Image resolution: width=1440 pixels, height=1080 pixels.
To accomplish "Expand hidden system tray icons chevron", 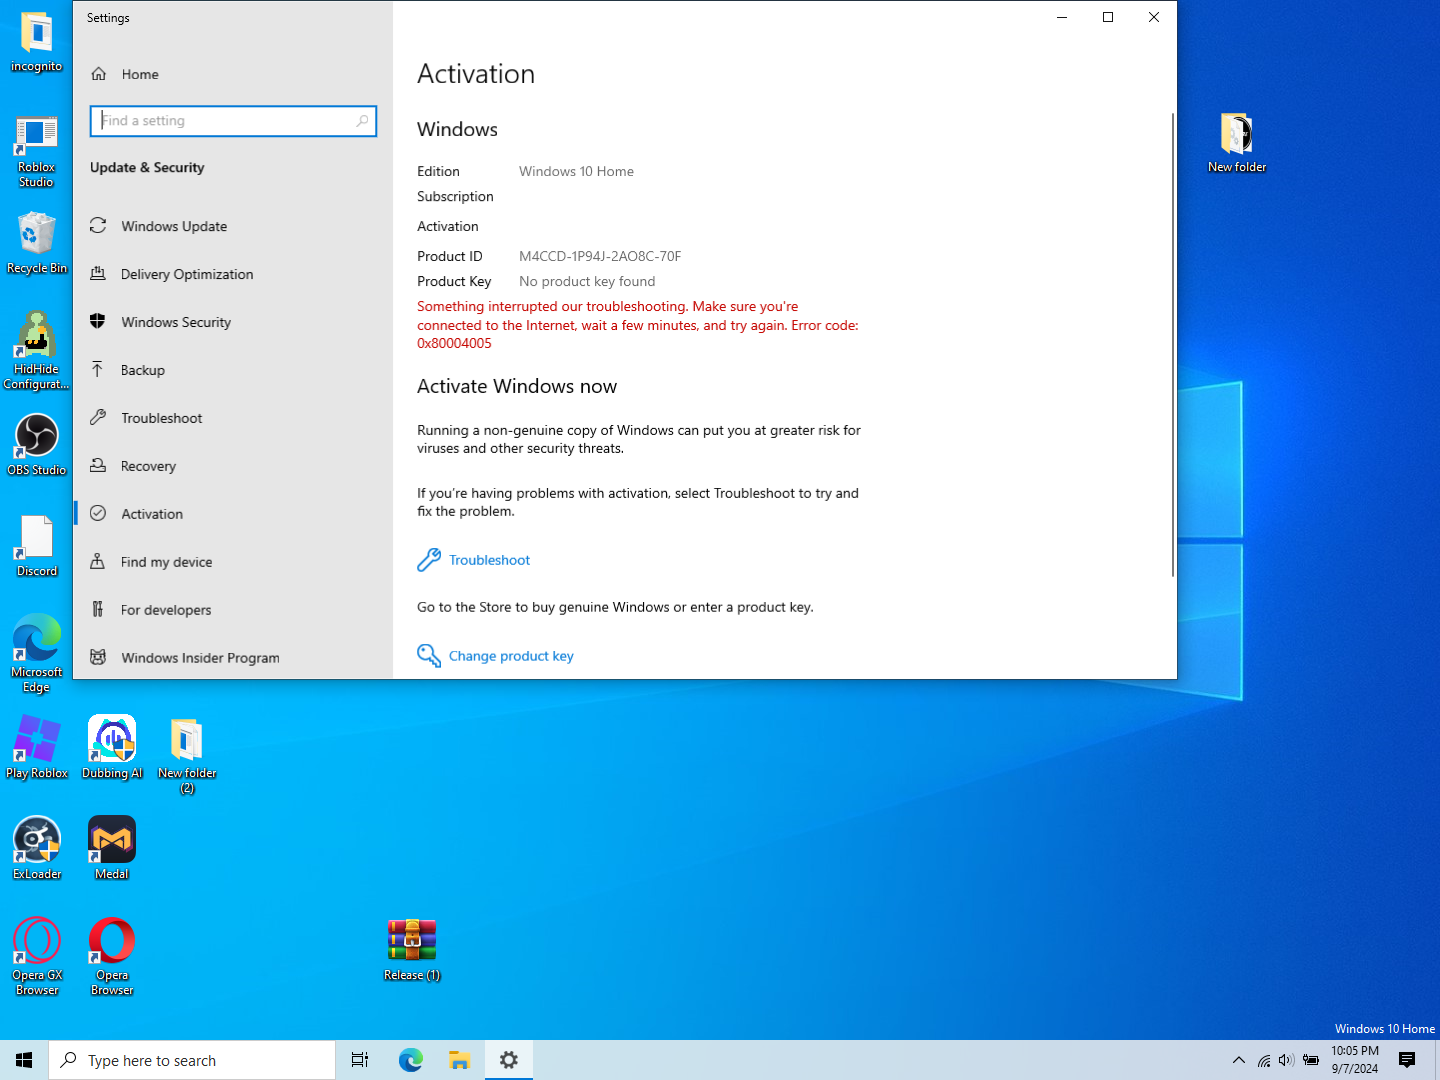I will pos(1238,1060).
